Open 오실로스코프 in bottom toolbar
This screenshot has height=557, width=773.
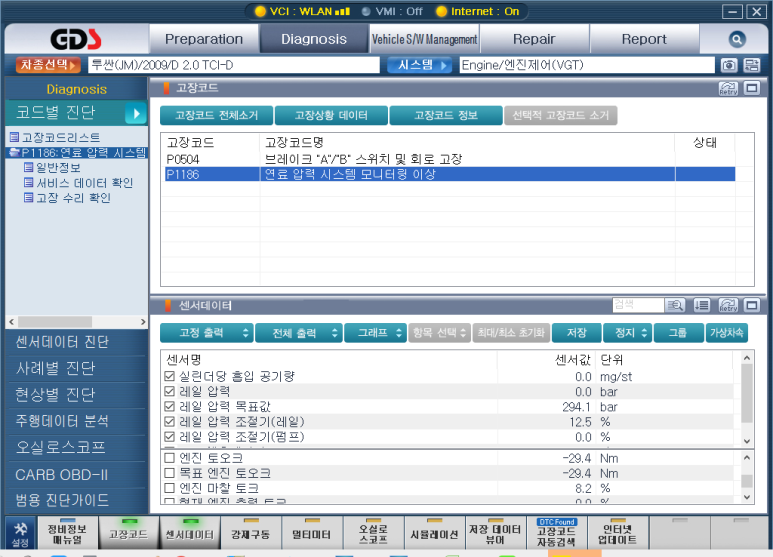[373, 533]
